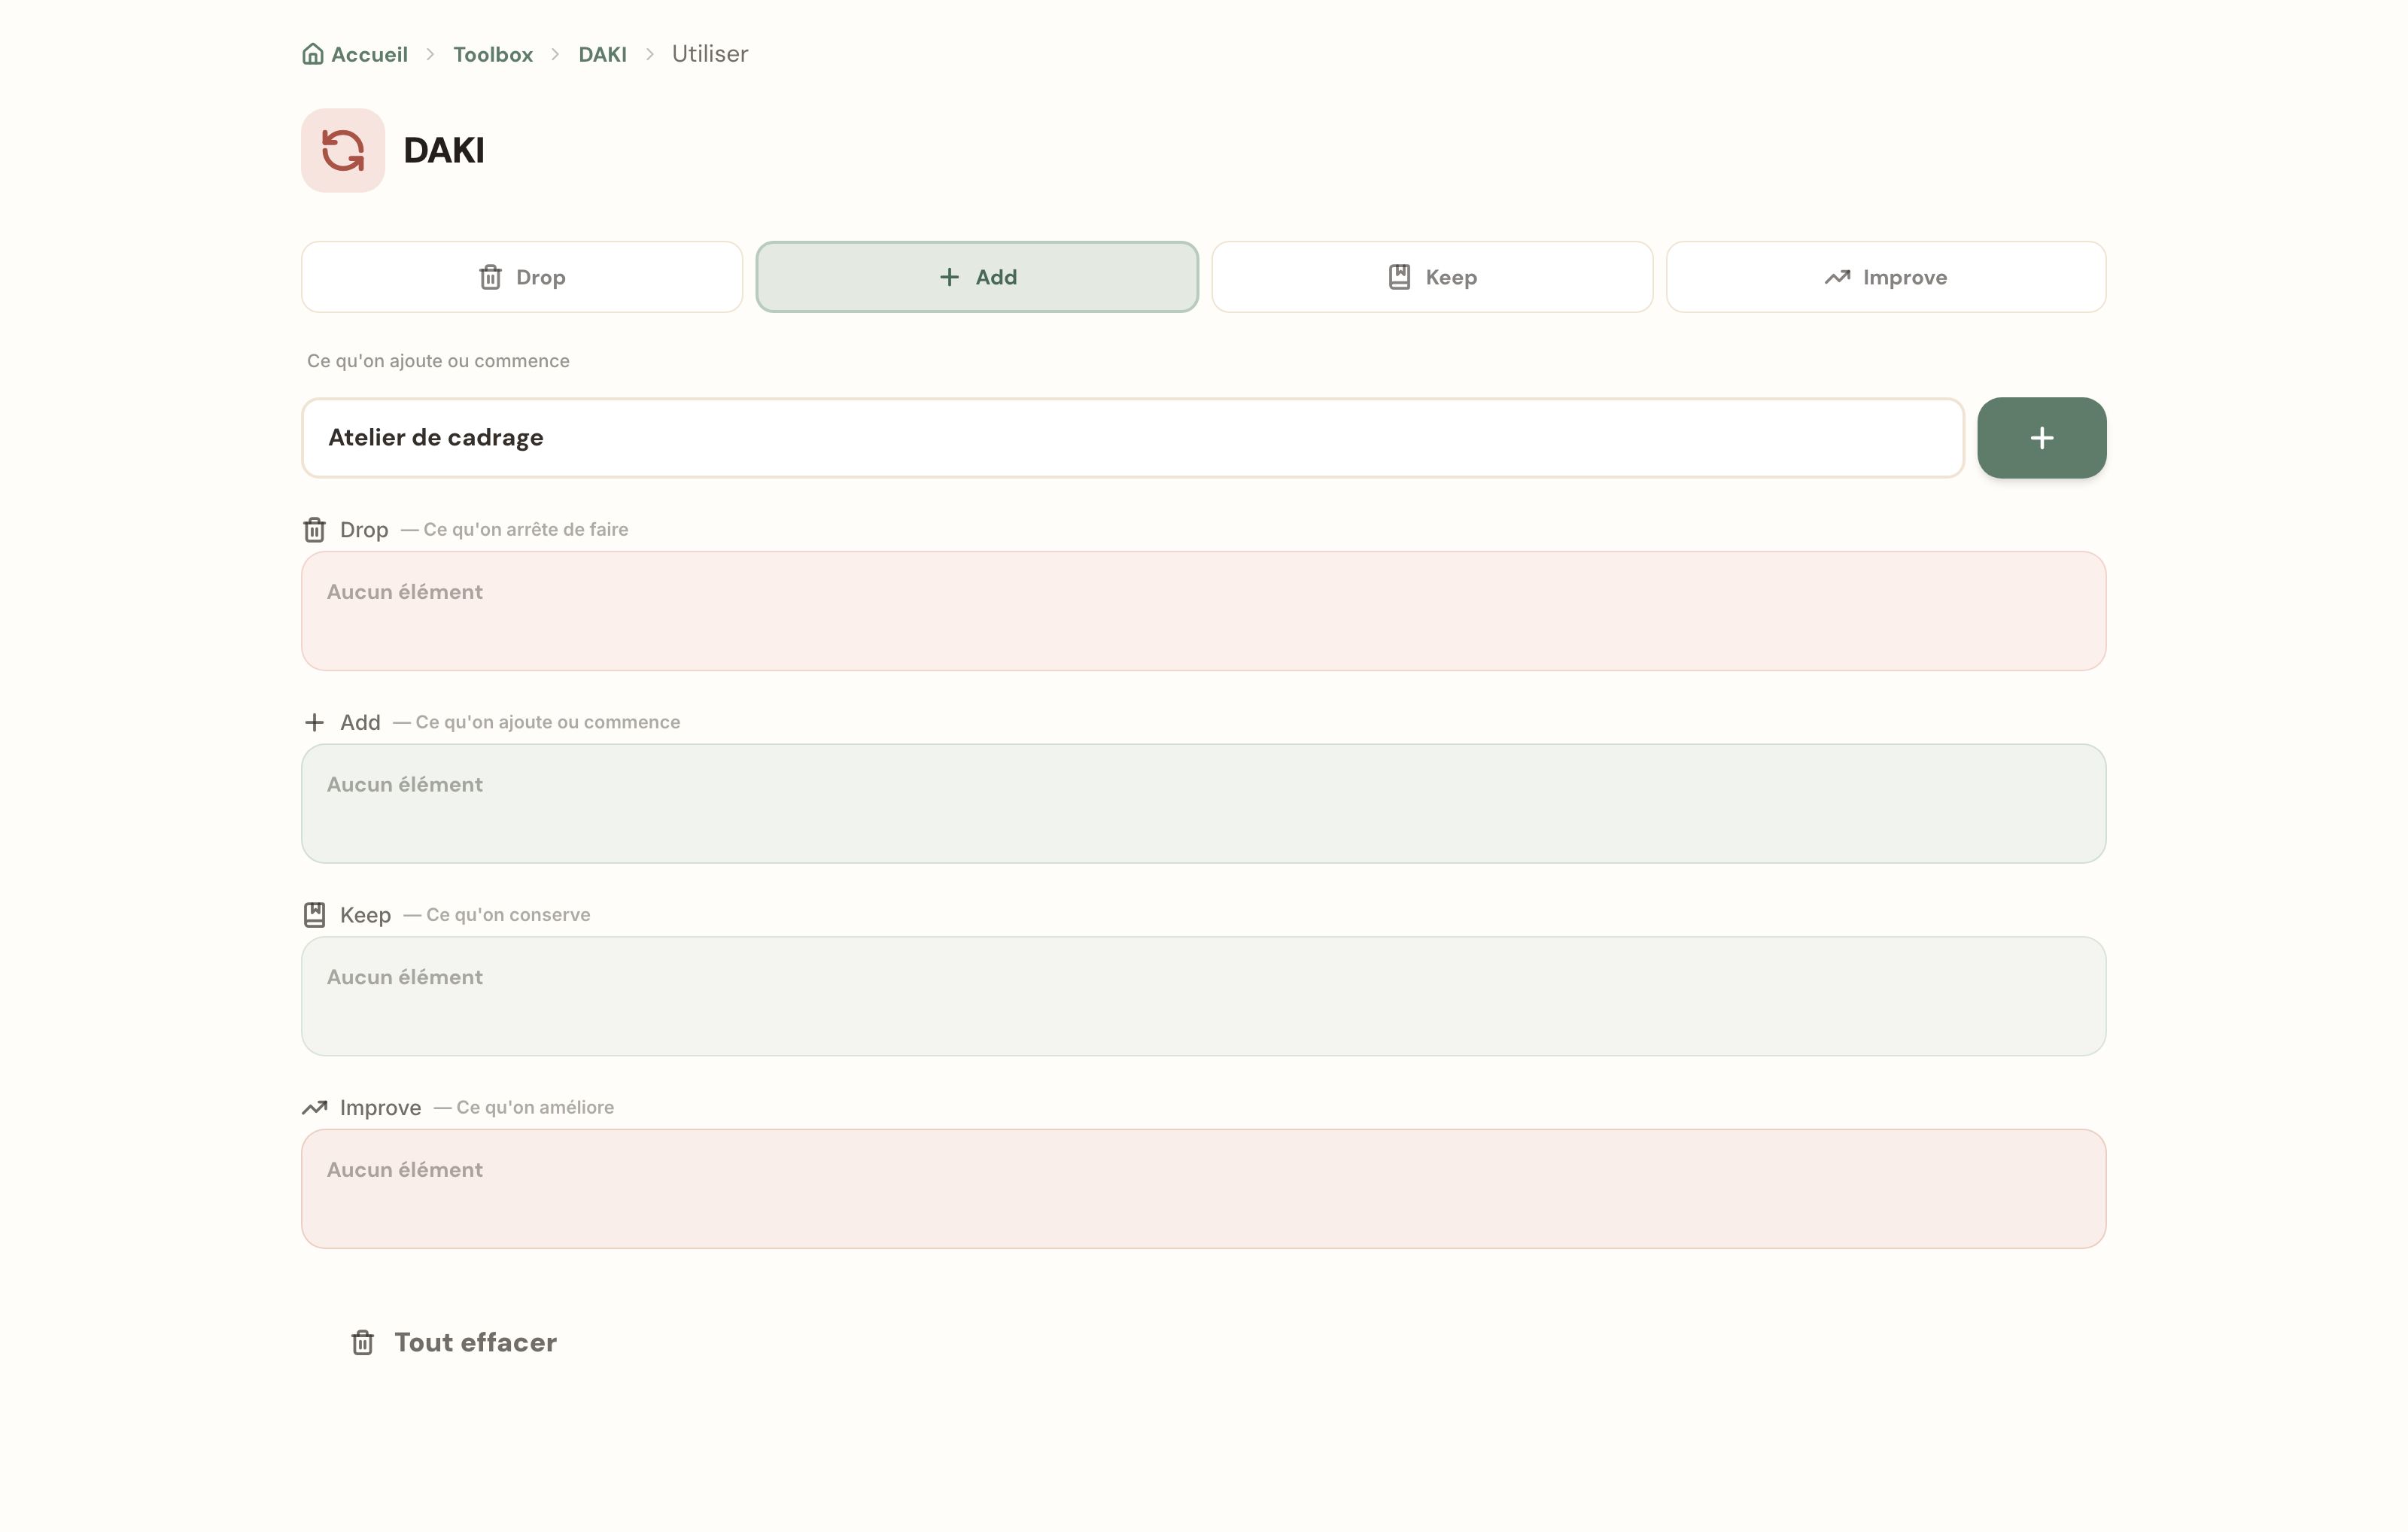Click the 'Tout effacer' button
2408x1532 pixels.
(454, 1343)
